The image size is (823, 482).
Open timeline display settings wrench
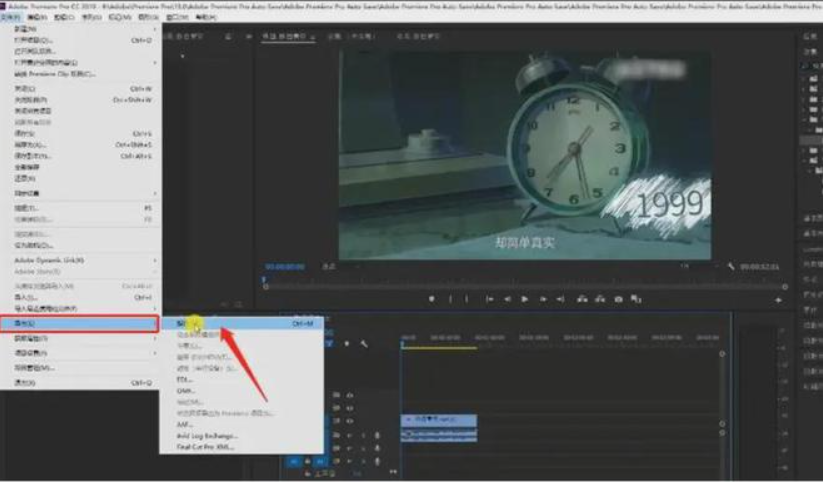(x=364, y=343)
